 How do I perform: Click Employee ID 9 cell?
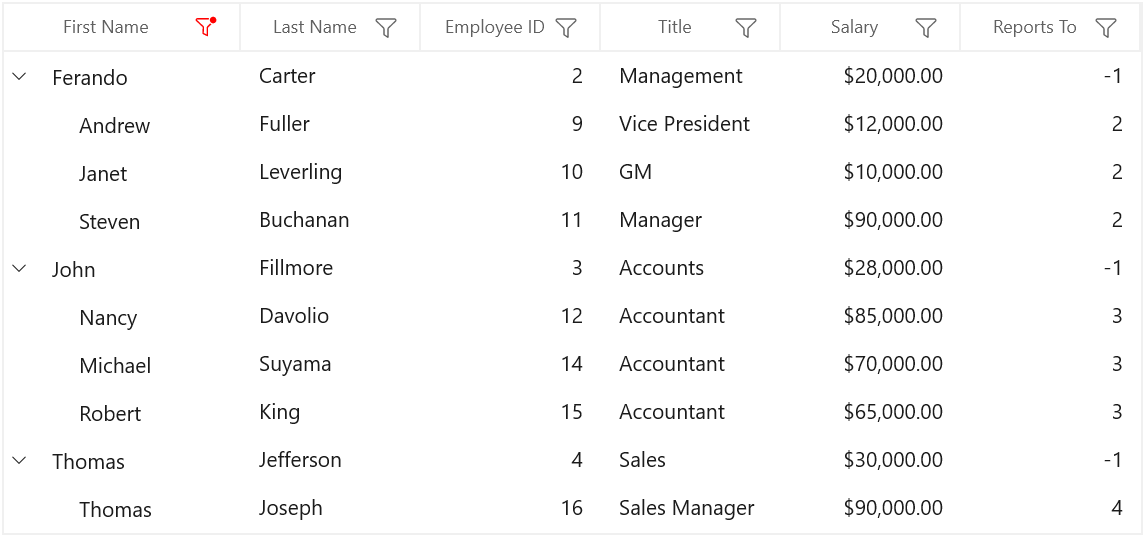[577, 124]
